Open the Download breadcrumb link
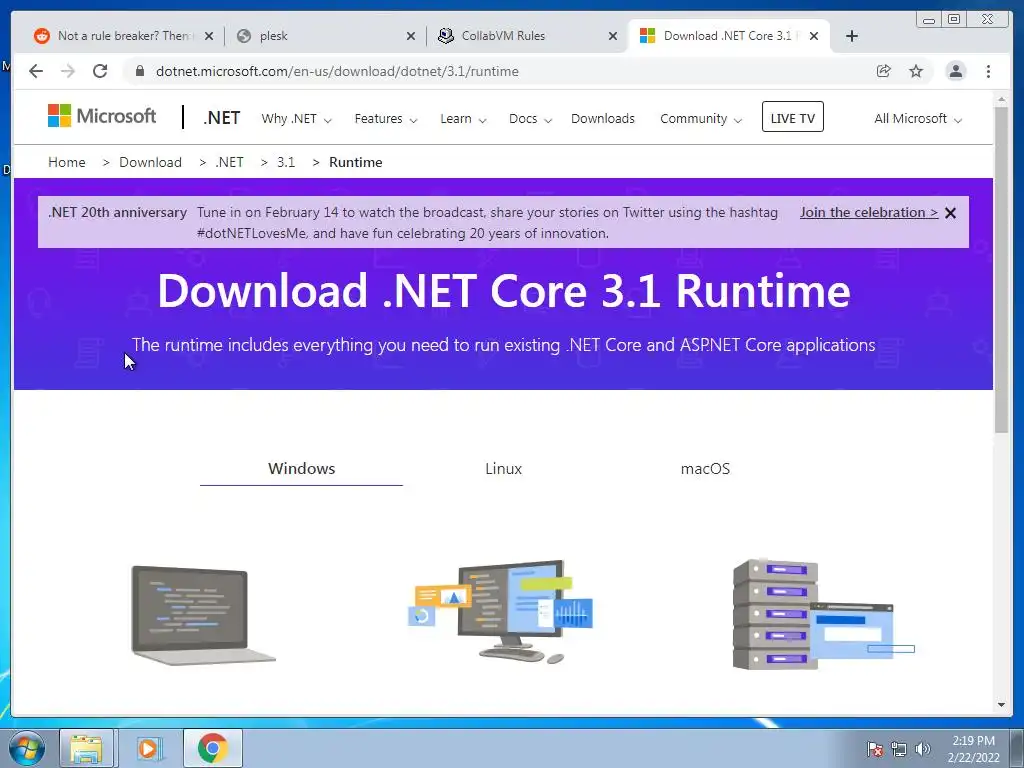This screenshot has height=768, width=1024. (x=150, y=163)
